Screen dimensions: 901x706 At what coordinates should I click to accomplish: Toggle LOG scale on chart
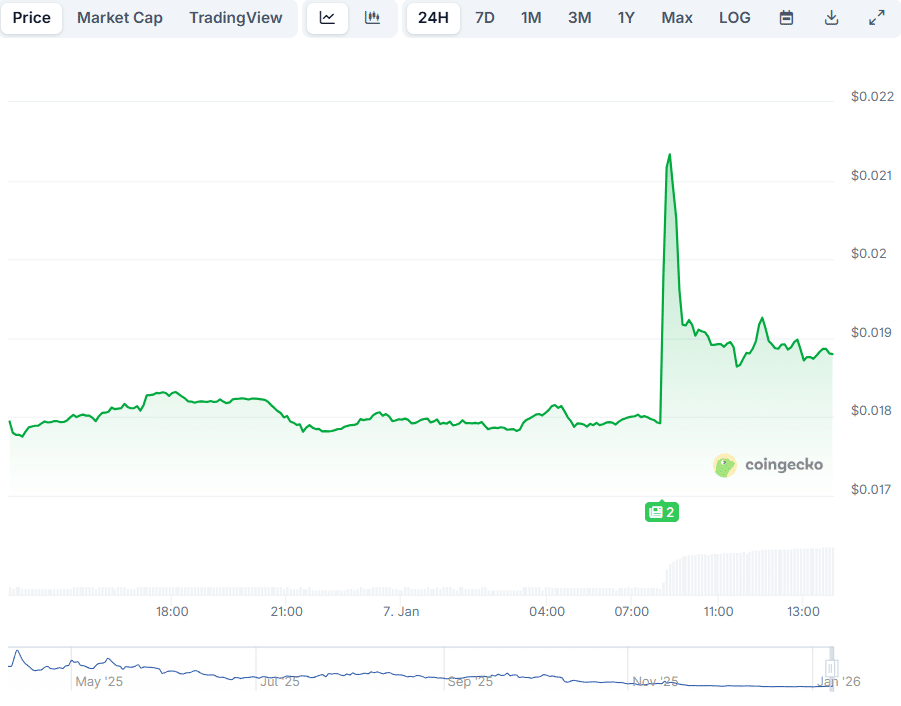(734, 18)
